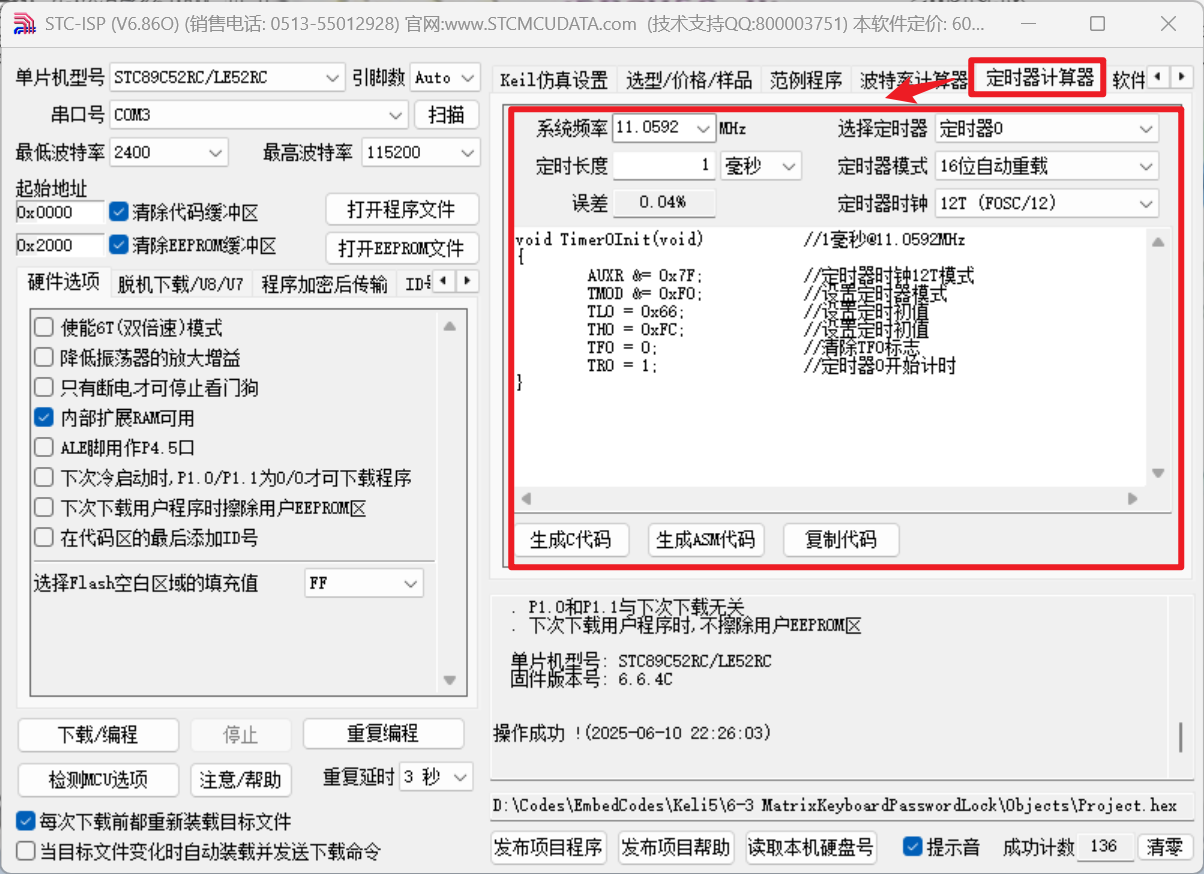Click 读取本机硬盘号 button
This screenshot has width=1204, height=874.
point(811,847)
